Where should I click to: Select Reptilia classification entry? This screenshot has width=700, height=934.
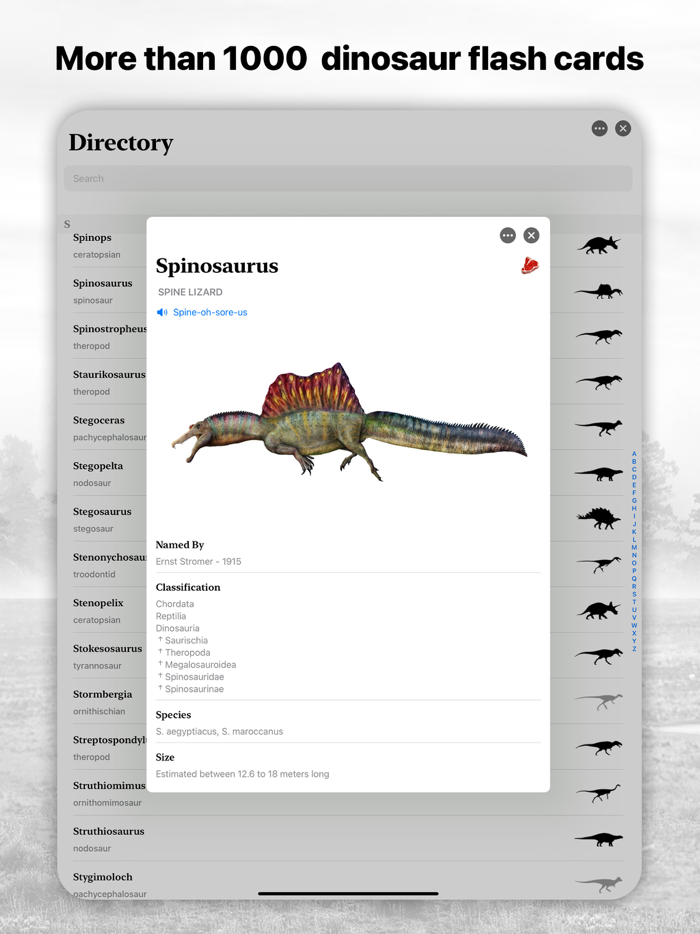tap(171, 616)
